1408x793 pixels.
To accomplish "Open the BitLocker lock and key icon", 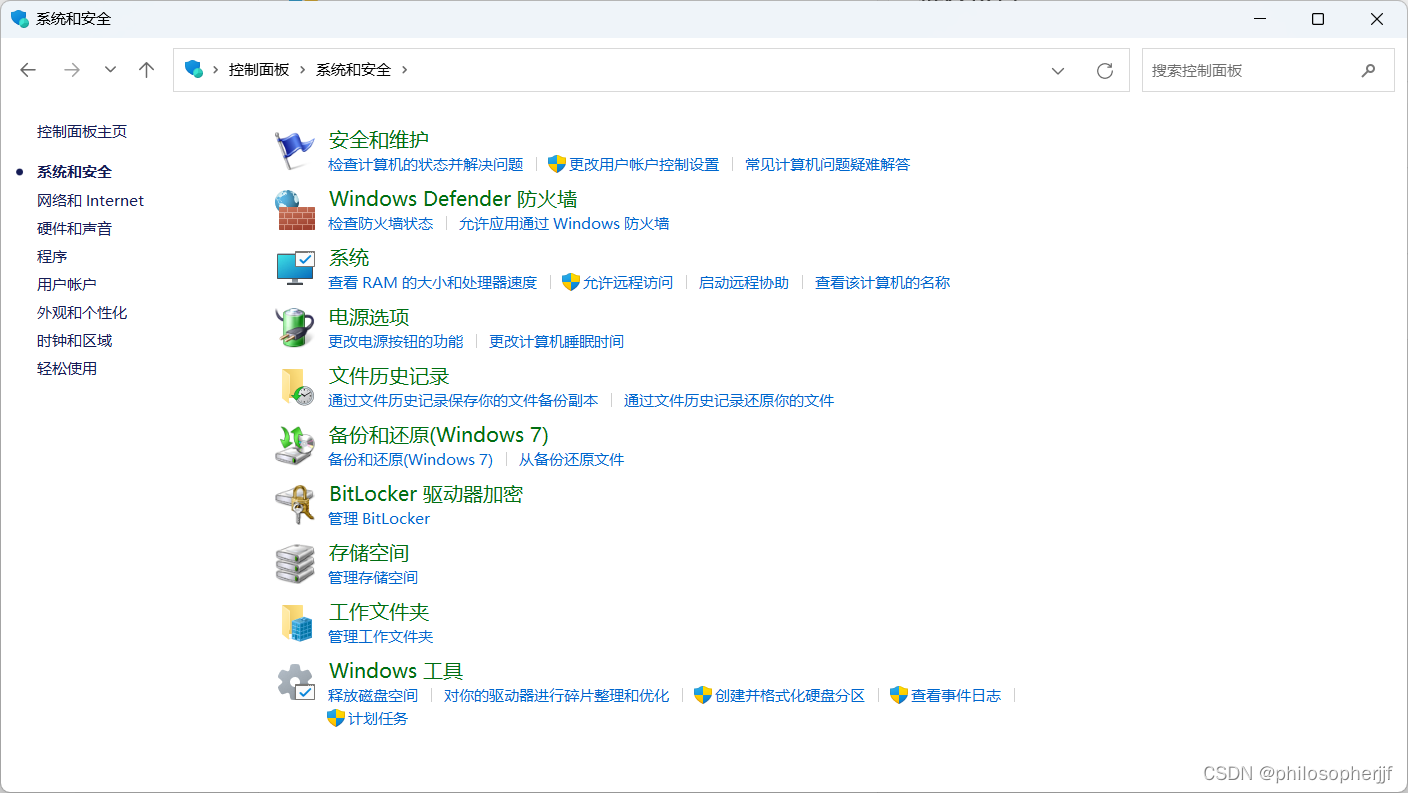I will [295, 504].
